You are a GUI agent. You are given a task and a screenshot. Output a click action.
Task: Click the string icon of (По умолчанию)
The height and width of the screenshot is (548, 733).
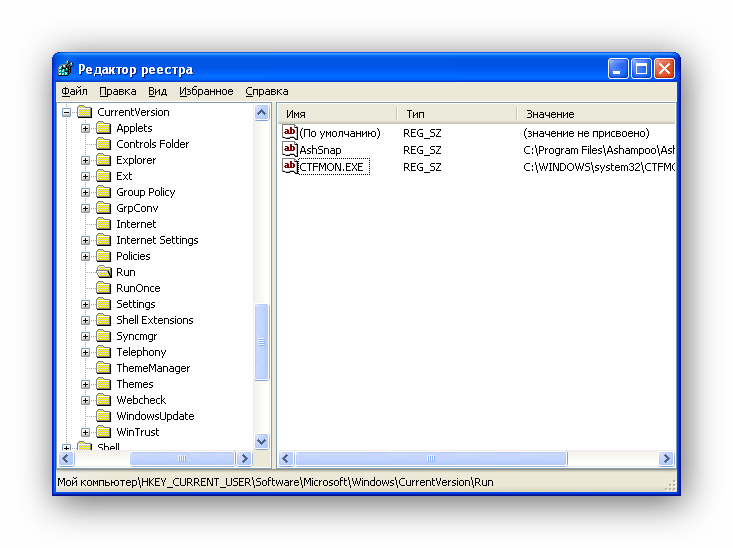290,133
